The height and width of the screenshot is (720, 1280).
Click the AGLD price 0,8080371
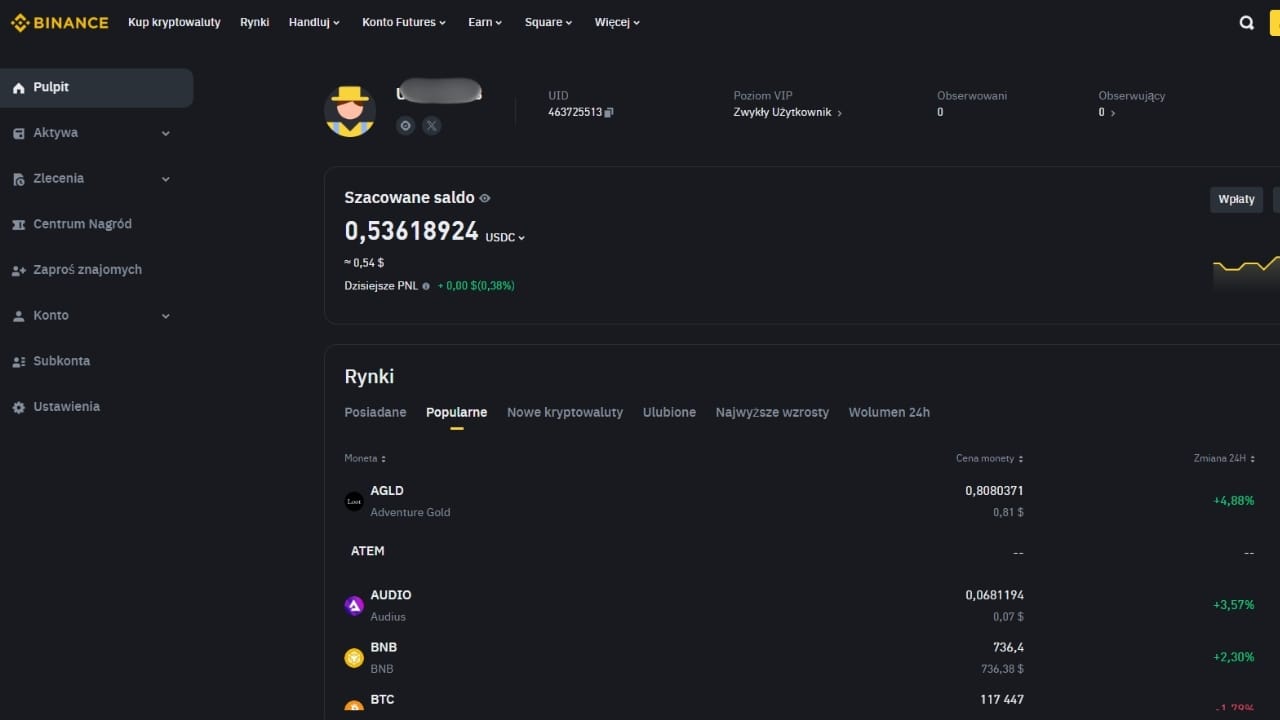(994, 491)
